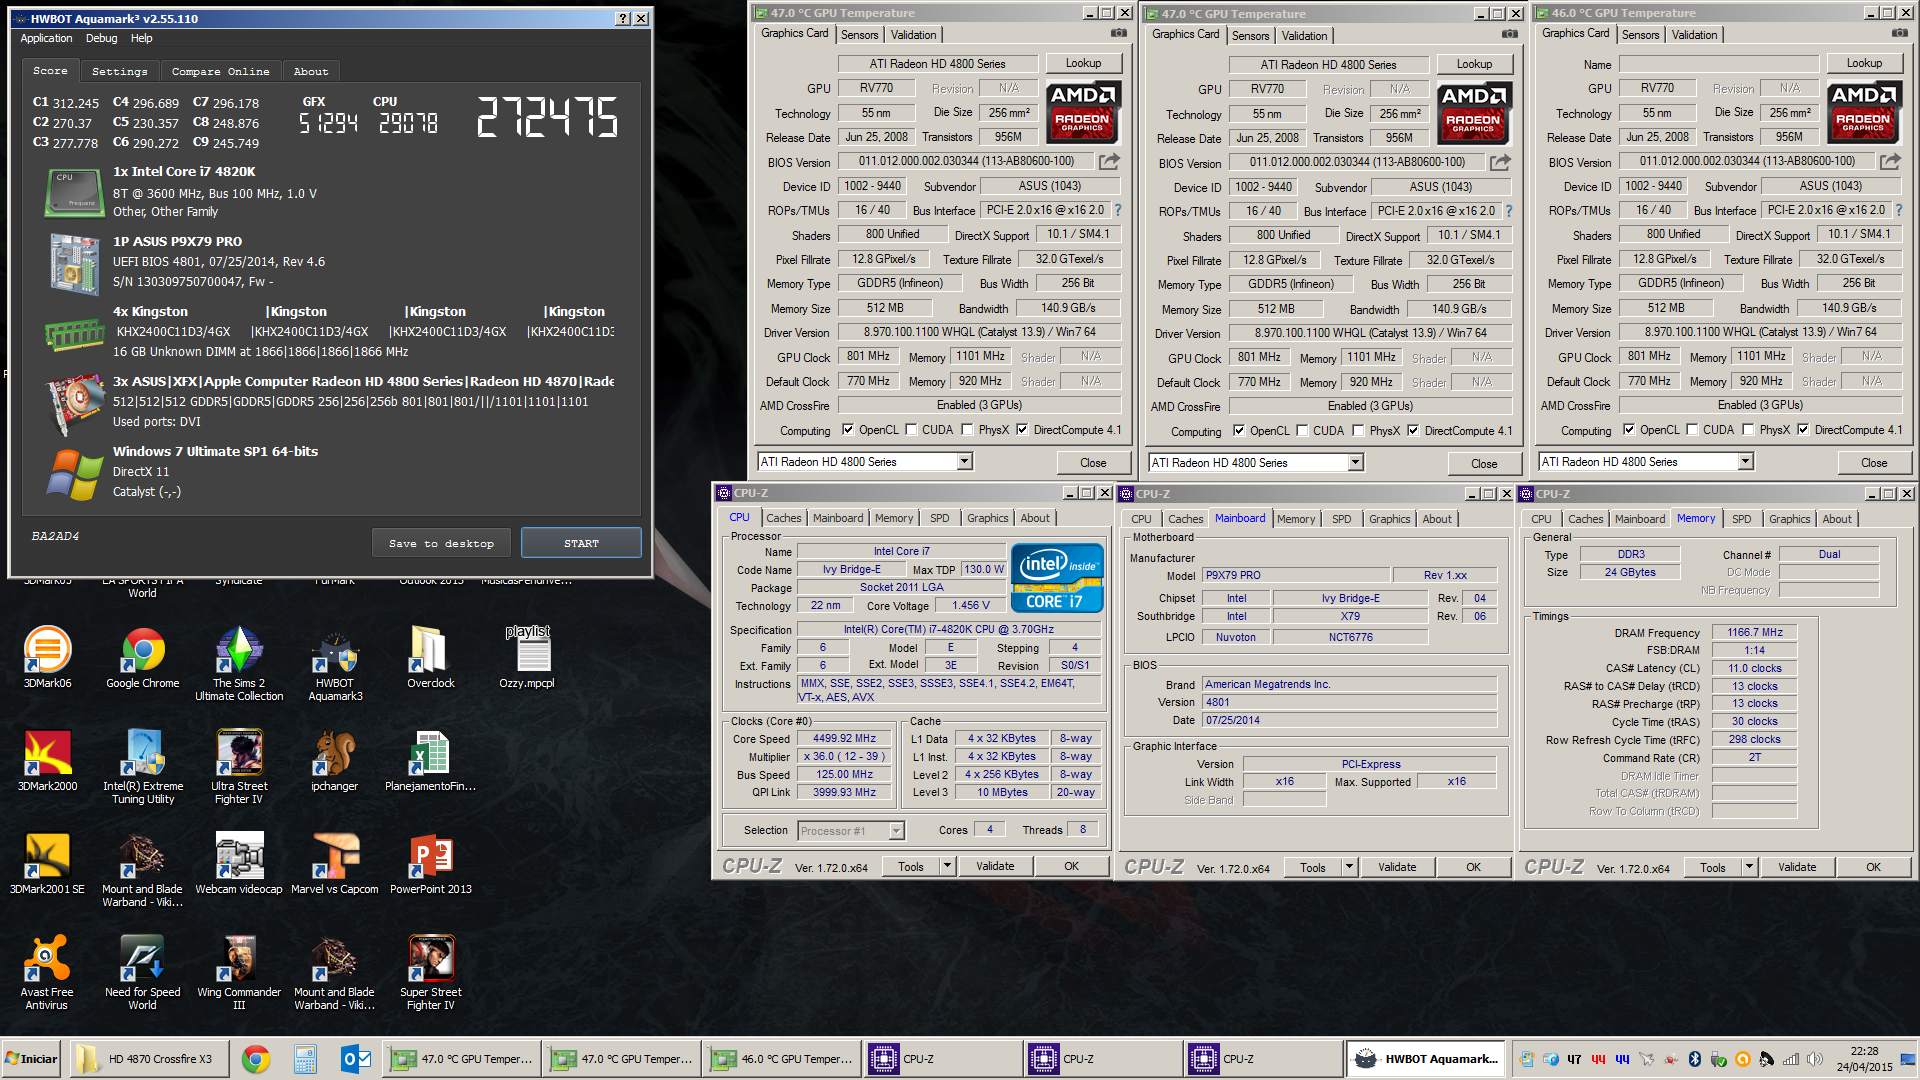Open Avast Free Antivirus shortcut

47,972
